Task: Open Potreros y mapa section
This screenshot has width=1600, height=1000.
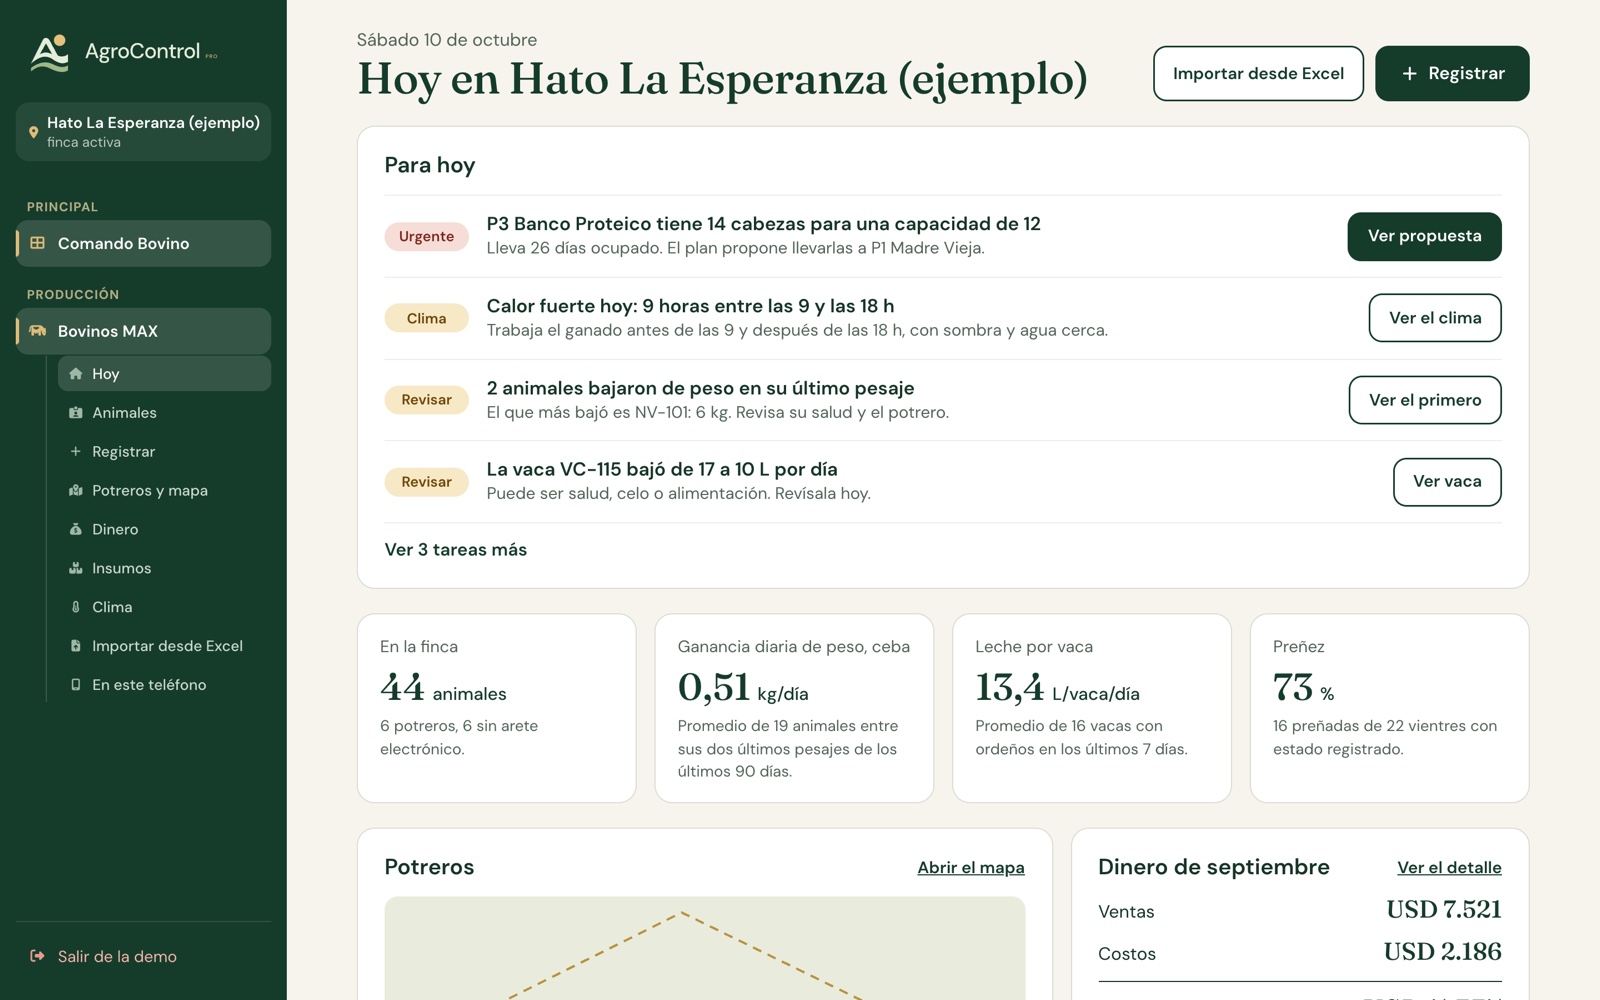Action: coord(164,490)
